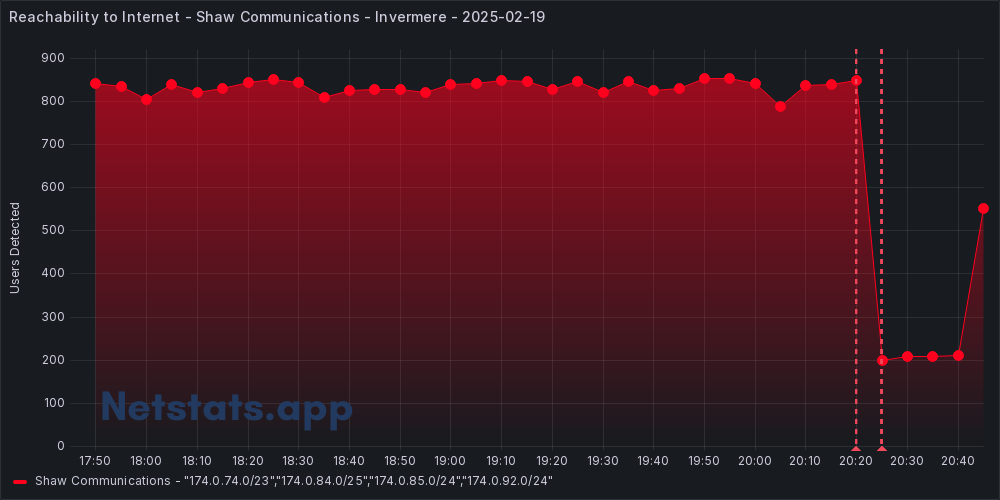The width and height of the screenshot is (1000, 500).
Task: Select the data point at 20:40
Action: pyautogui.click(x=958, y=355)
